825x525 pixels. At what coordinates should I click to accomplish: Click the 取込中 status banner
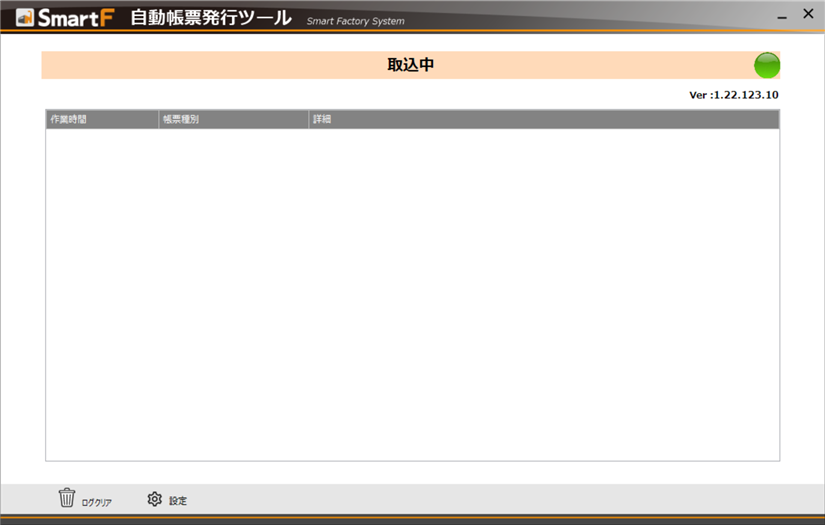click(410, 66)
